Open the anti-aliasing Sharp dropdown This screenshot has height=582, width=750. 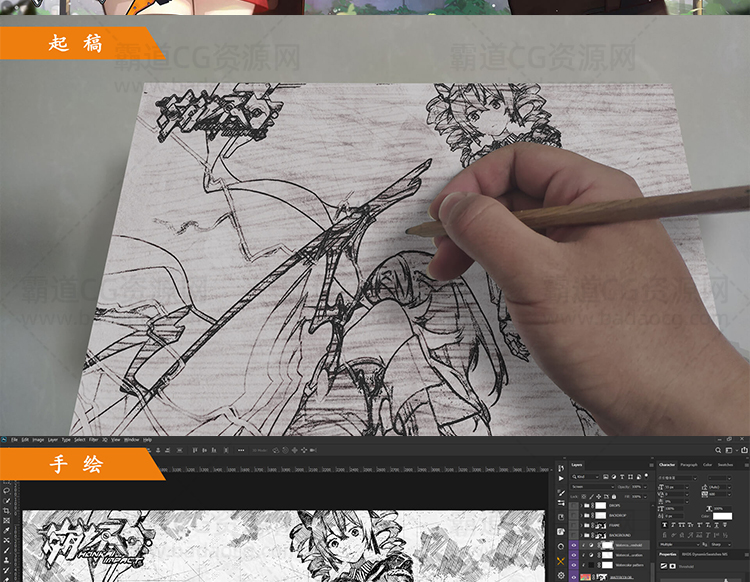click(721, 544)
